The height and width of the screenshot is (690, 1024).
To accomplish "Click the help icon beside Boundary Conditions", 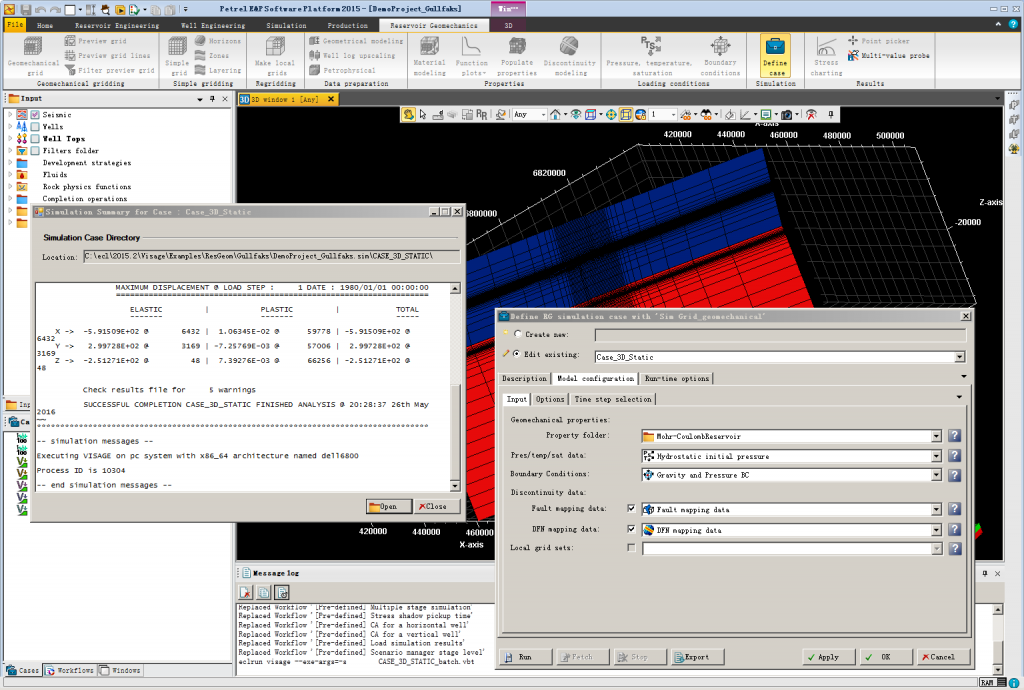I will [x=955, y=475].
